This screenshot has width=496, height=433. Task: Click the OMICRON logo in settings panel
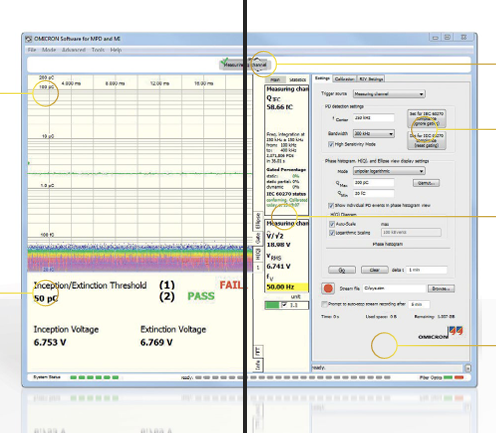441,334
